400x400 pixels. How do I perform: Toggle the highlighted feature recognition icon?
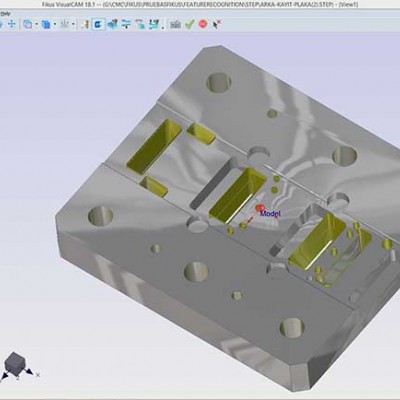[x=99, y=24]
